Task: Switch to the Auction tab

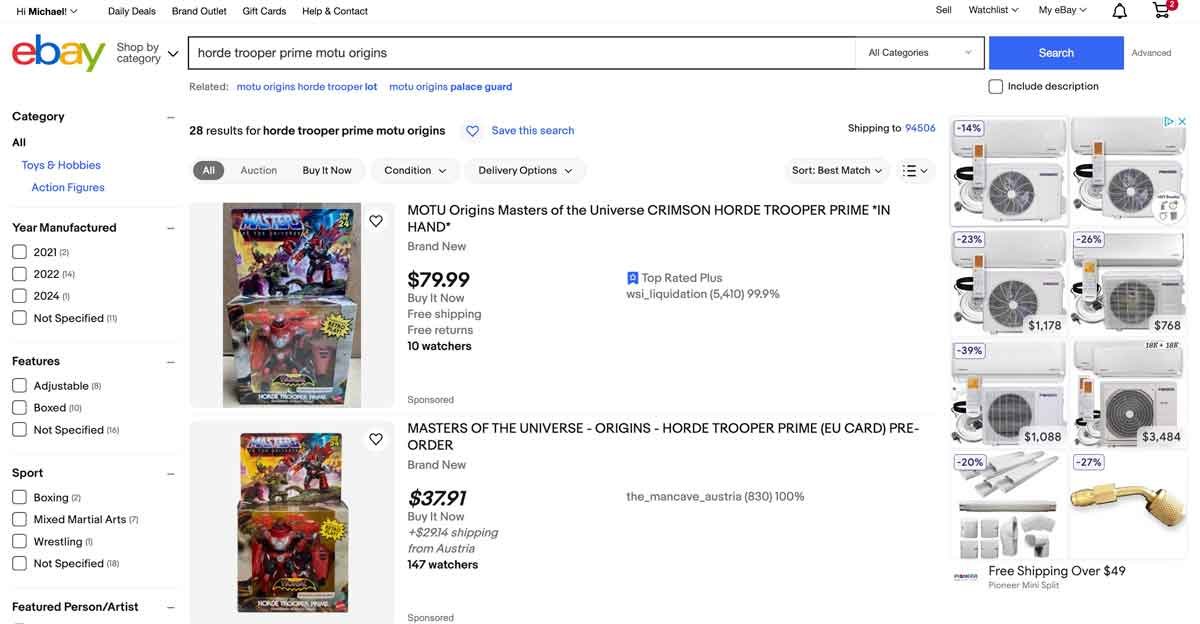Action: pos(258,170)
